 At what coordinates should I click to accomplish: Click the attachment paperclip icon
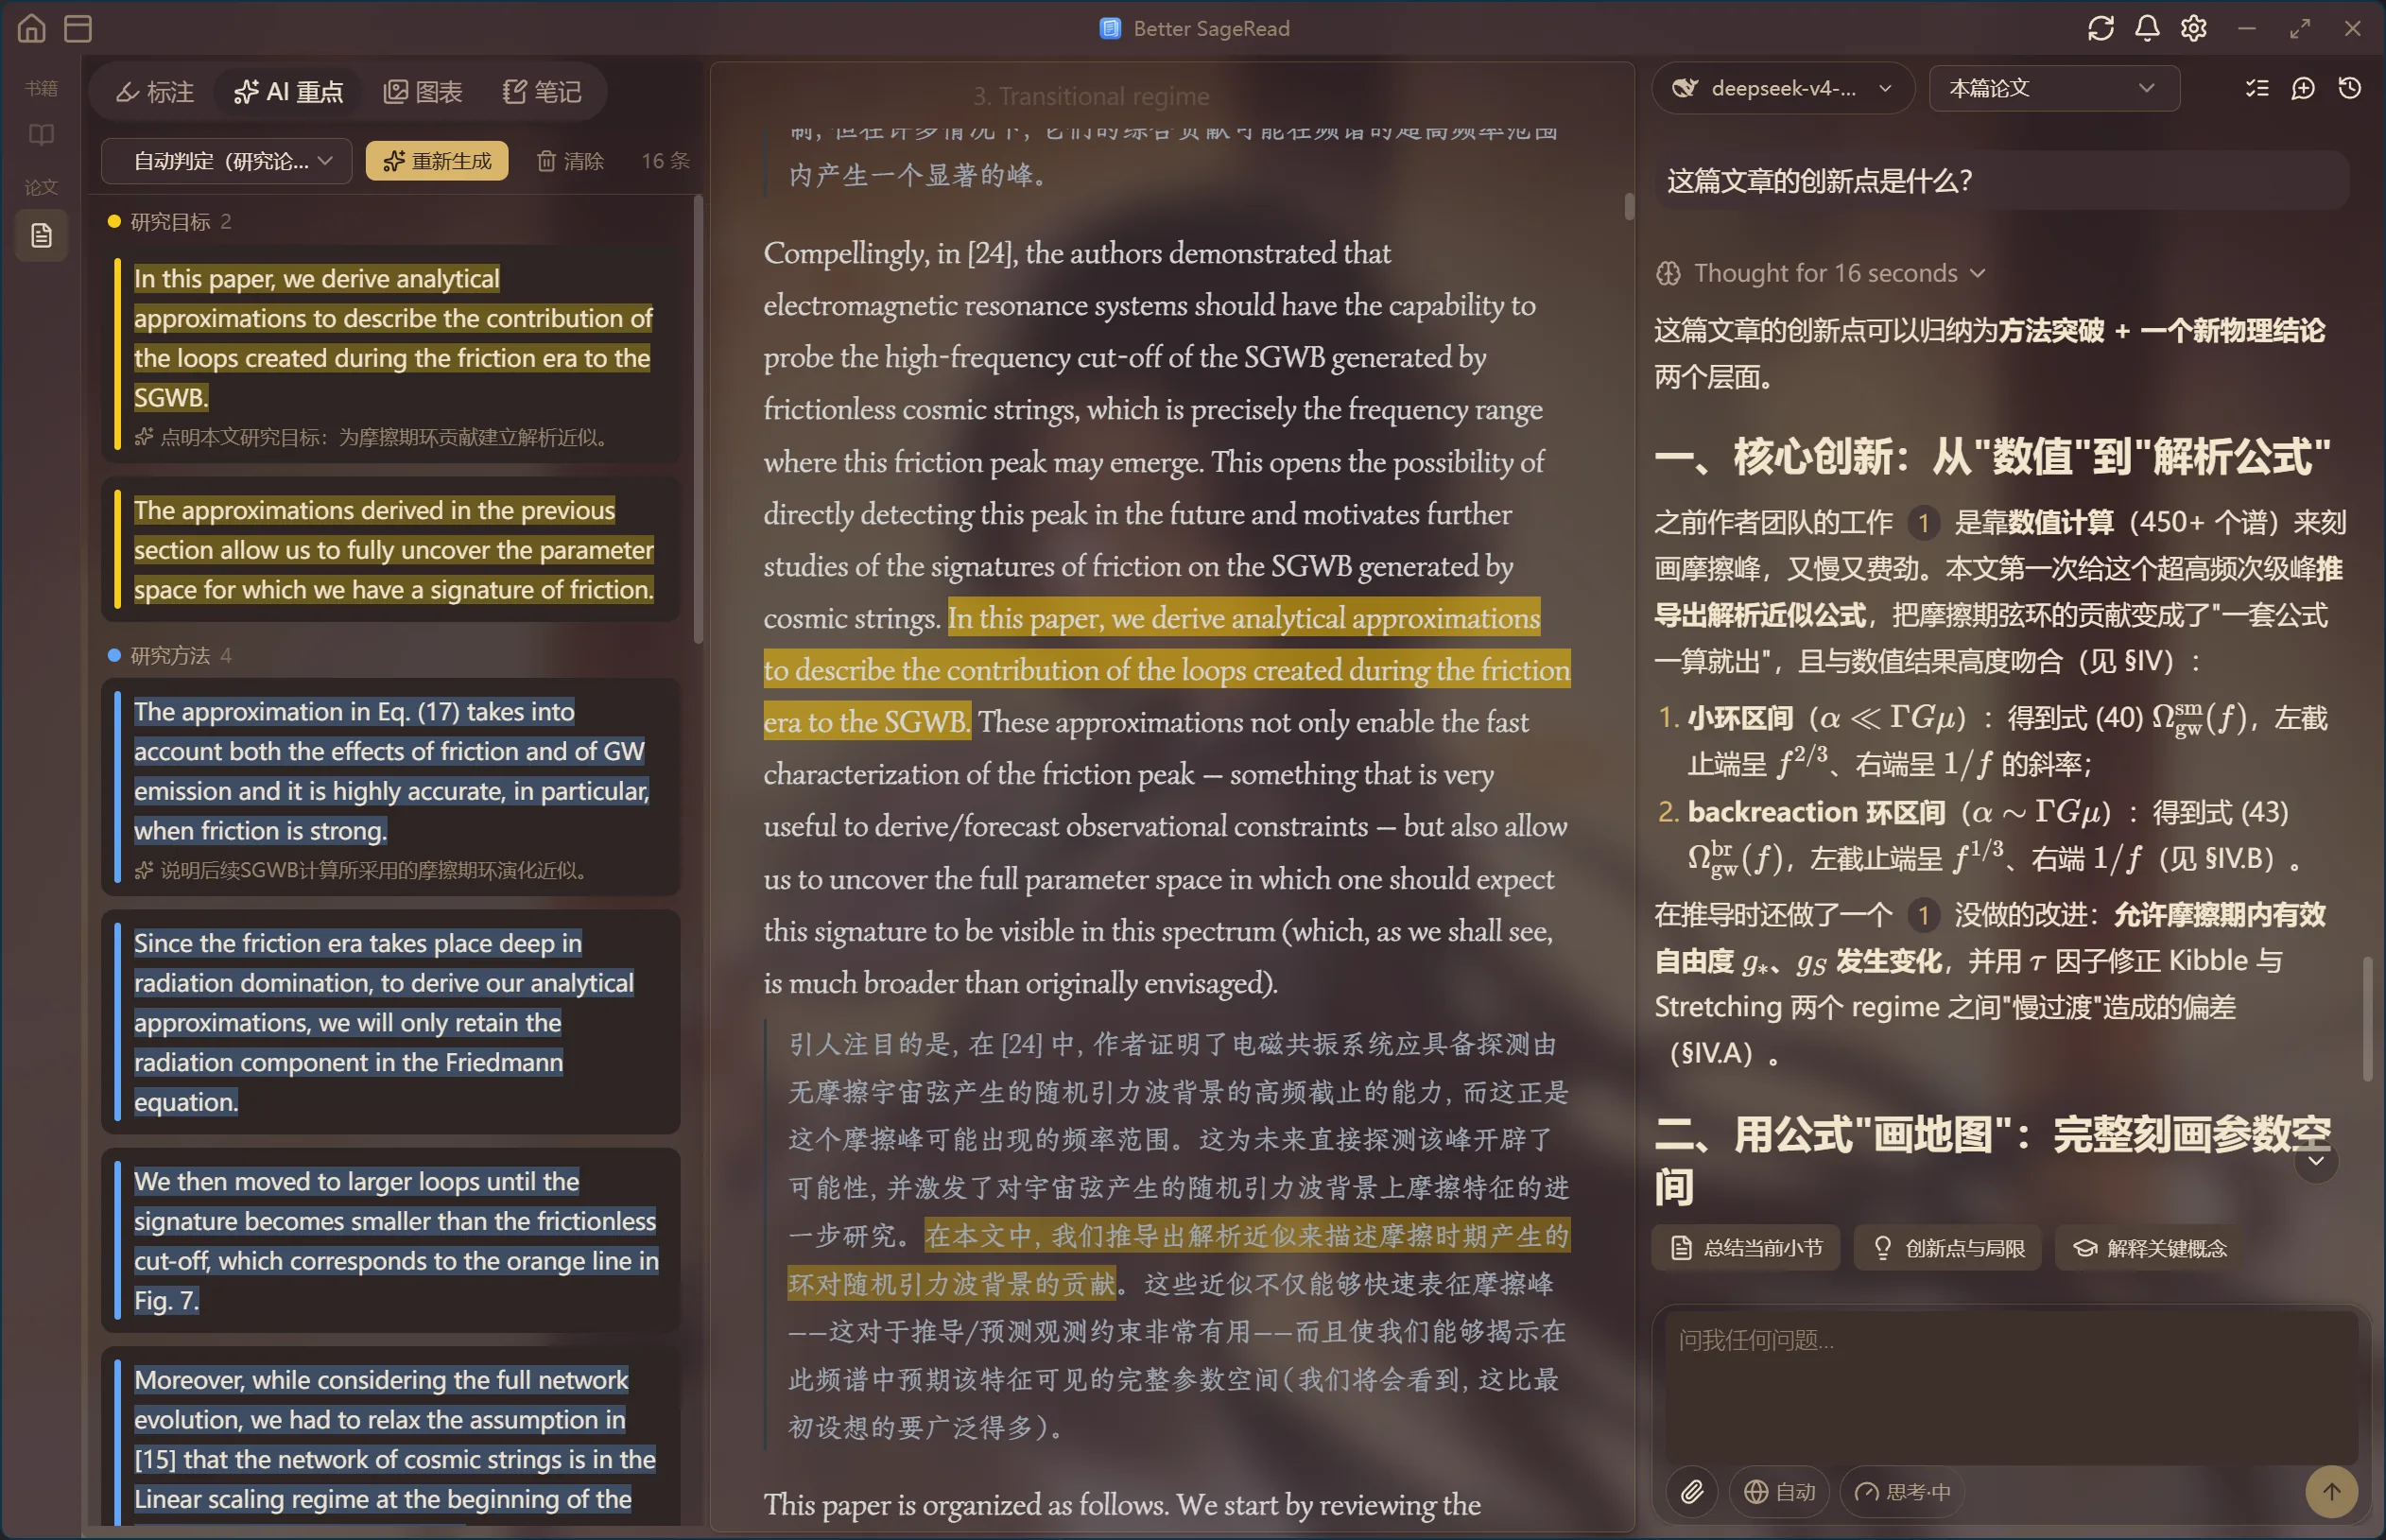[1692, 1492]
